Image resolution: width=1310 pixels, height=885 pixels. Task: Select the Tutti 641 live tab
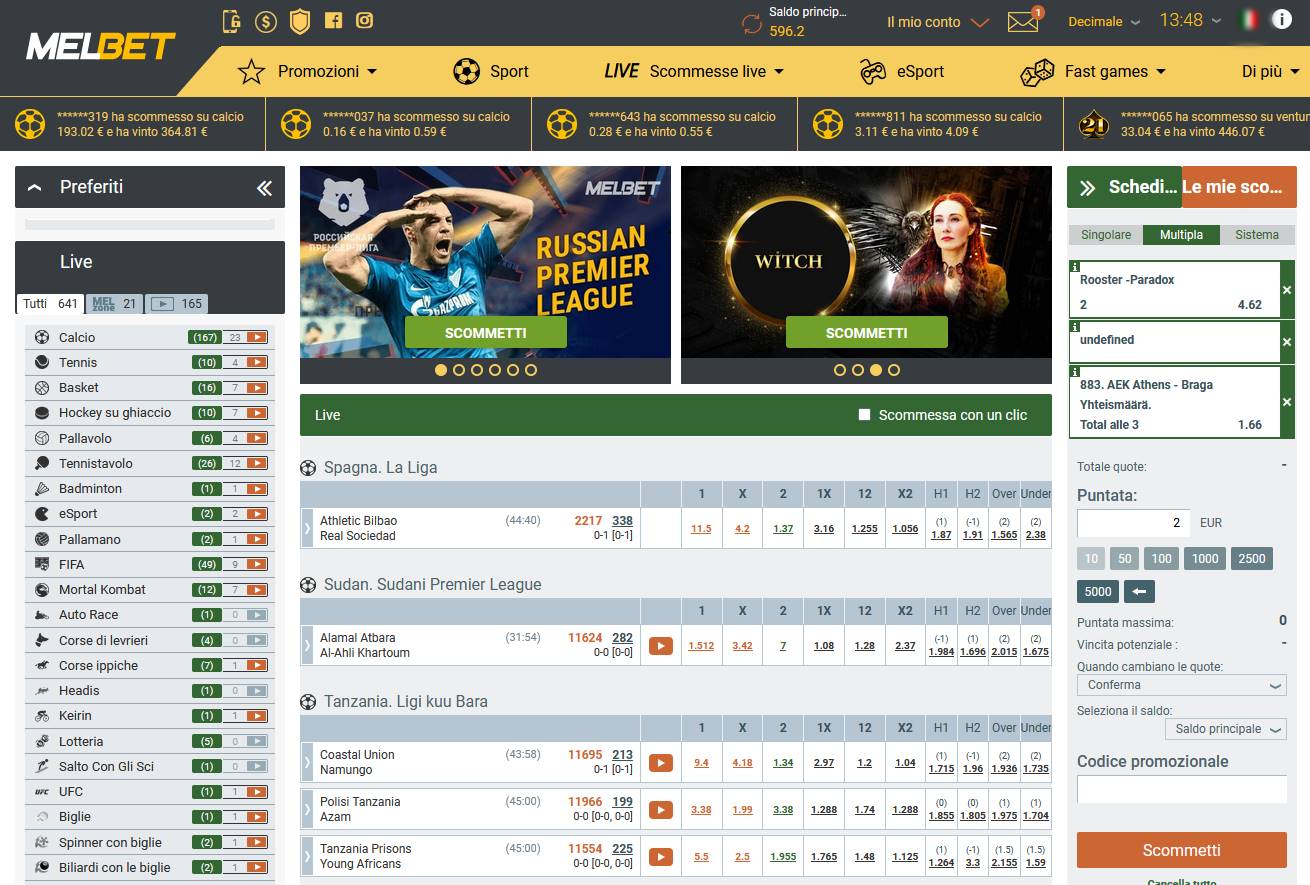tap(51, 304)
